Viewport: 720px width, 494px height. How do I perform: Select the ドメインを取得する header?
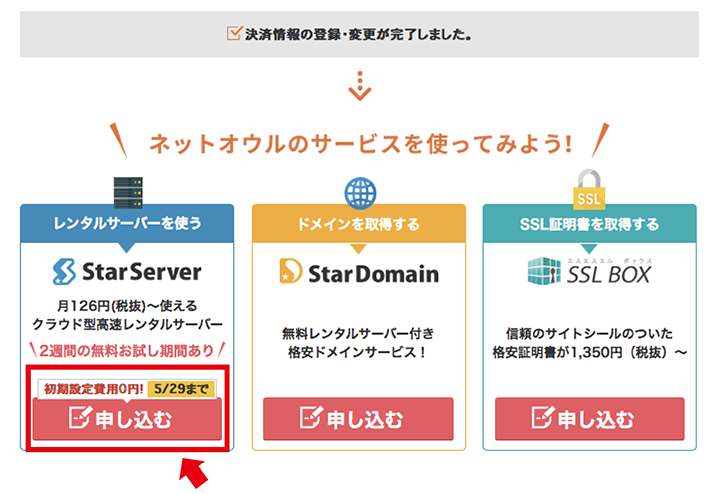click(x=359, y=224)
